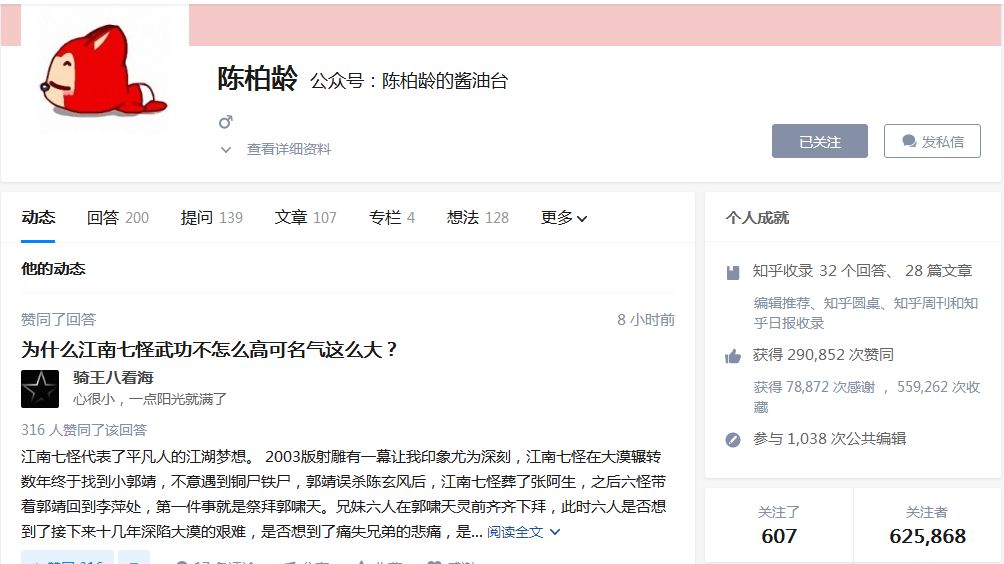Open the 专栏 4 tab

pyautogui.click(x=392, y=218)
